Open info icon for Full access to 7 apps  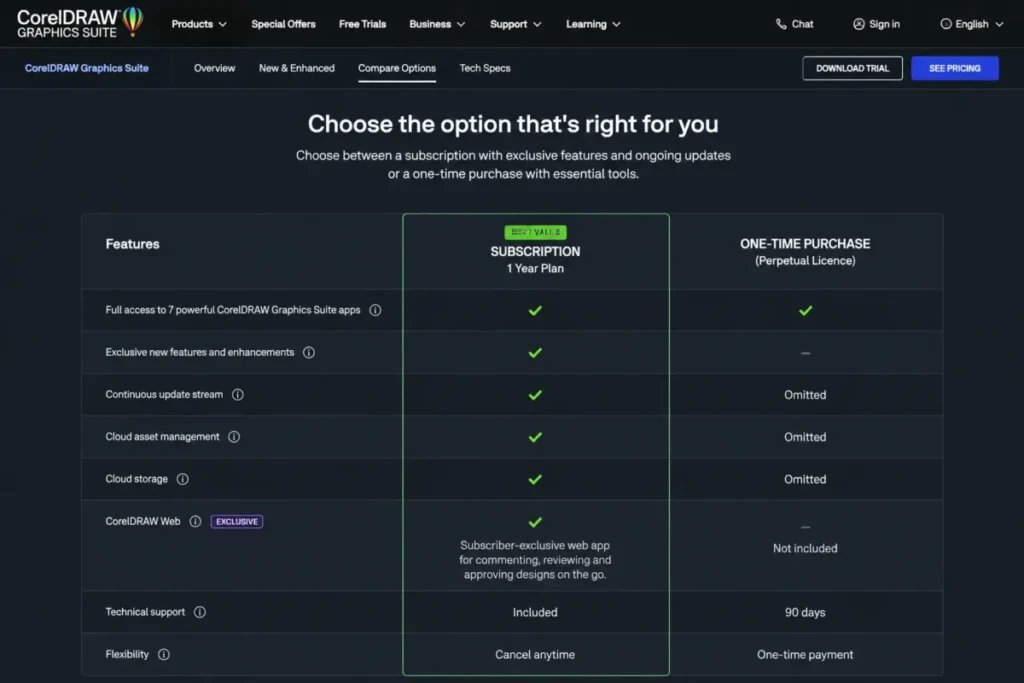375,310
